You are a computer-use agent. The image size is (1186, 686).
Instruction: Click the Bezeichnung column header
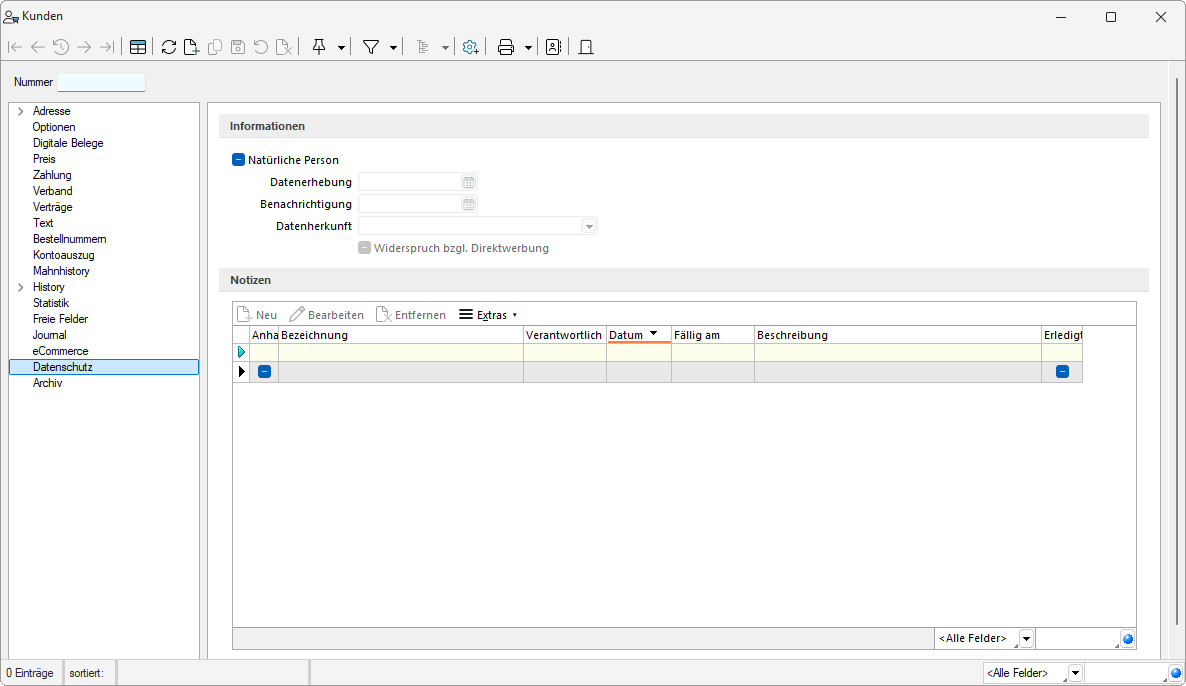(401, 335)
